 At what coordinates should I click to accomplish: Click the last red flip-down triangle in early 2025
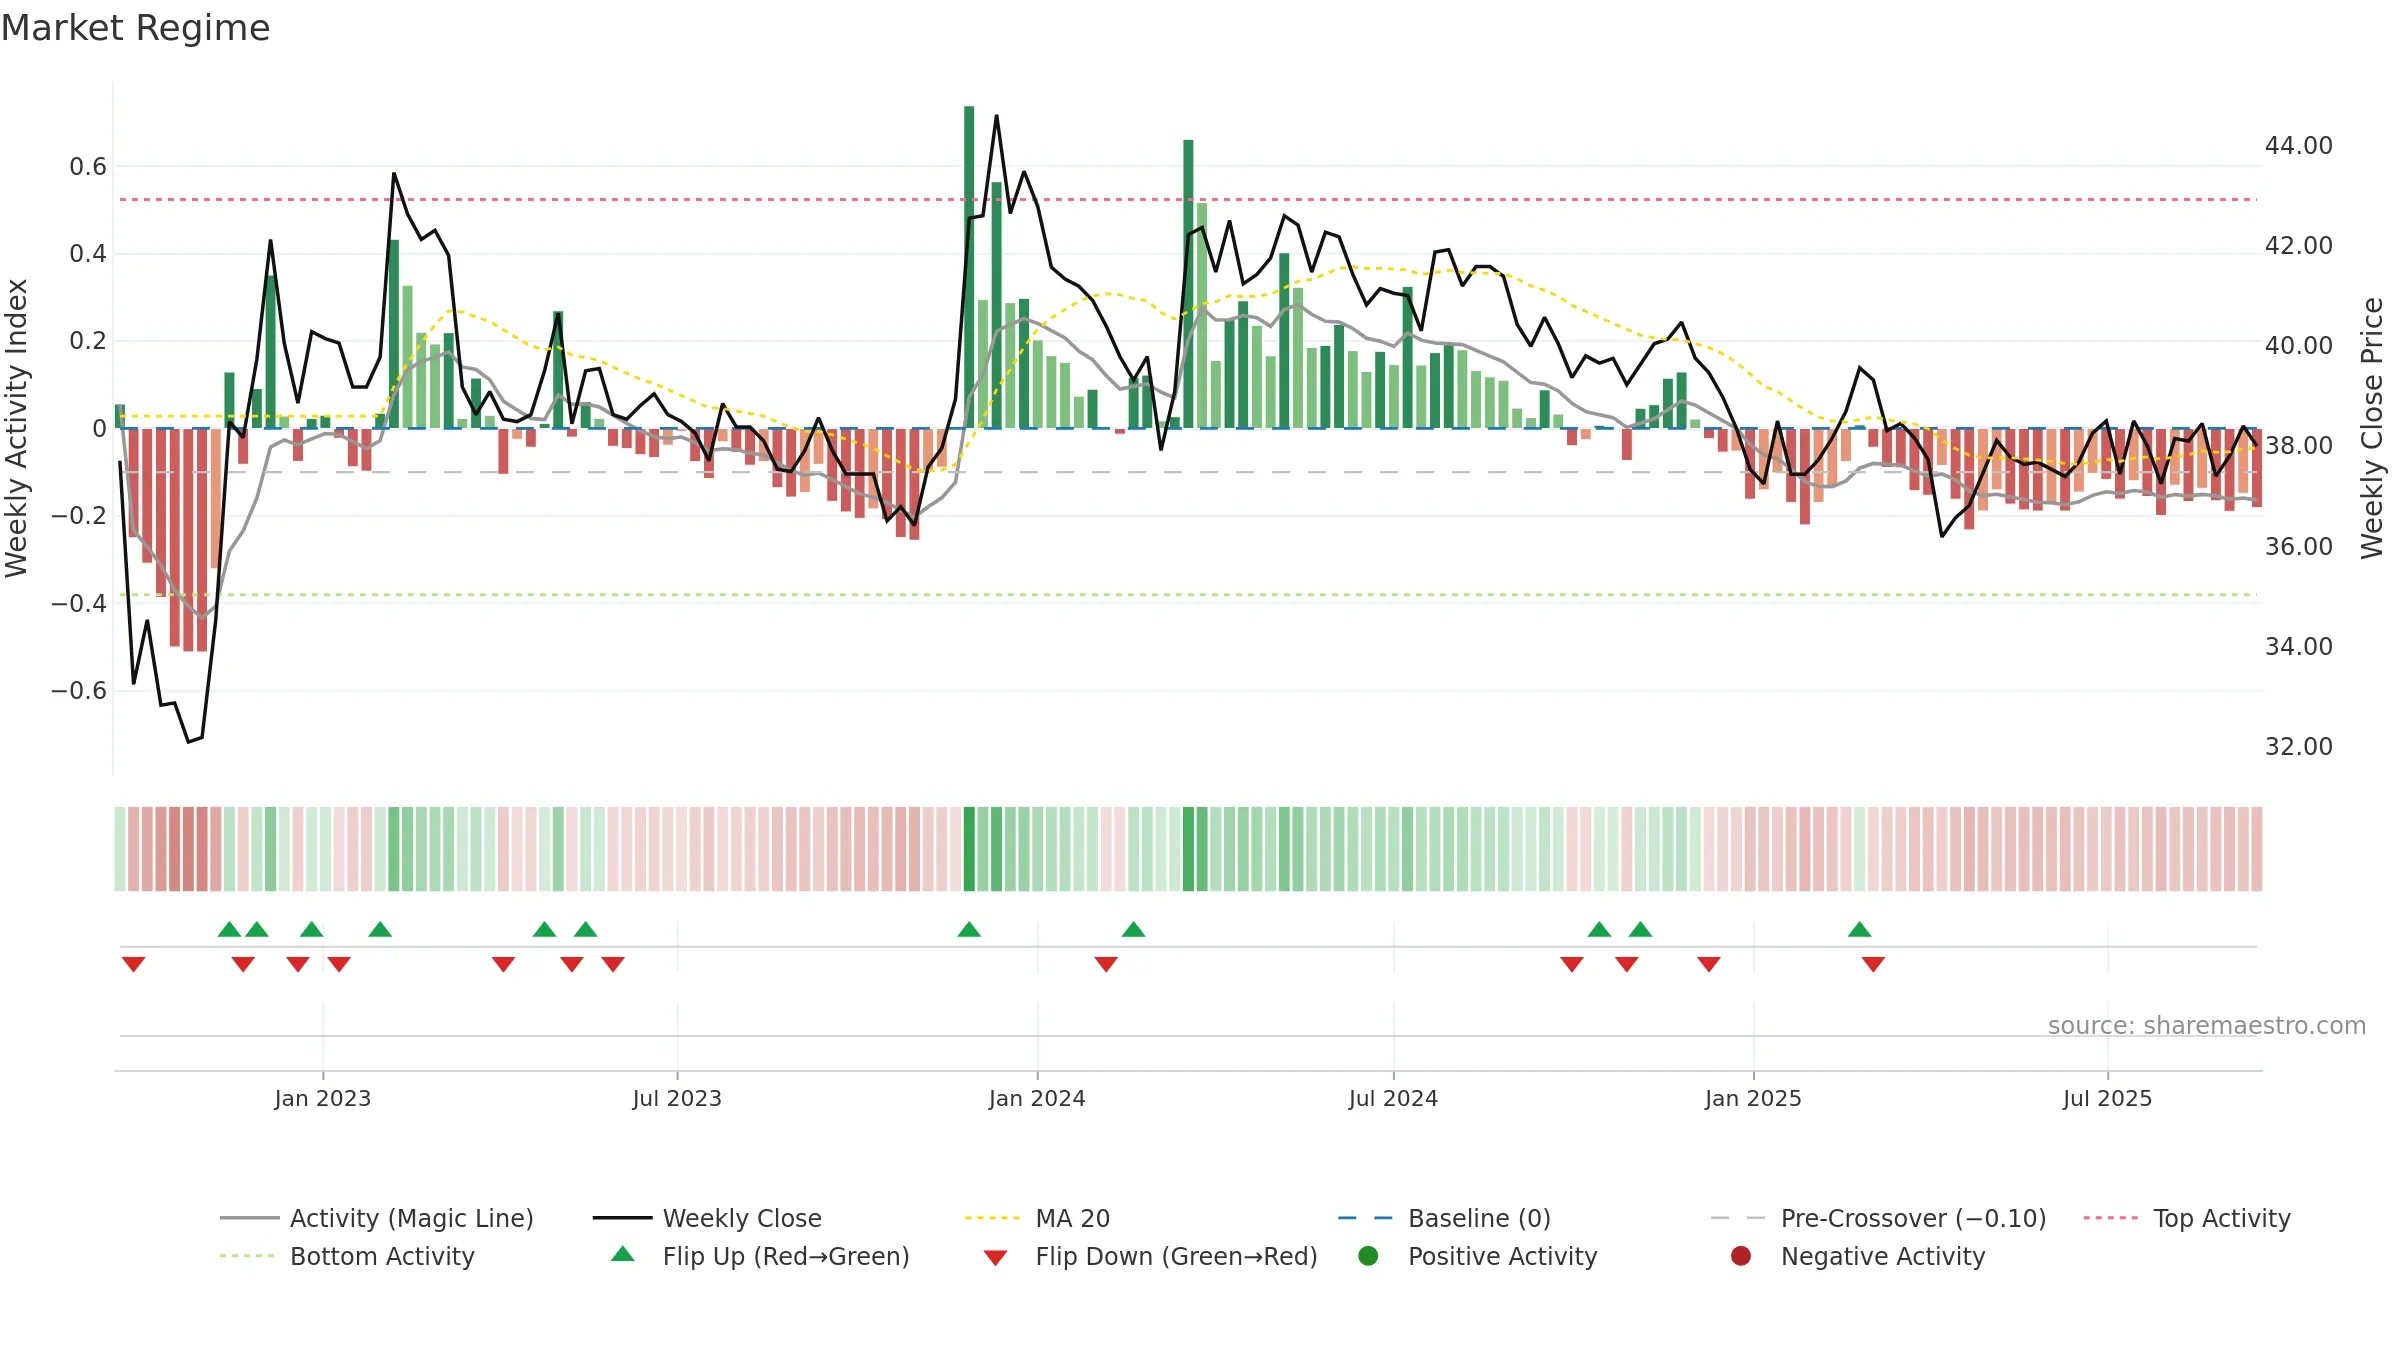point(1874,964)
